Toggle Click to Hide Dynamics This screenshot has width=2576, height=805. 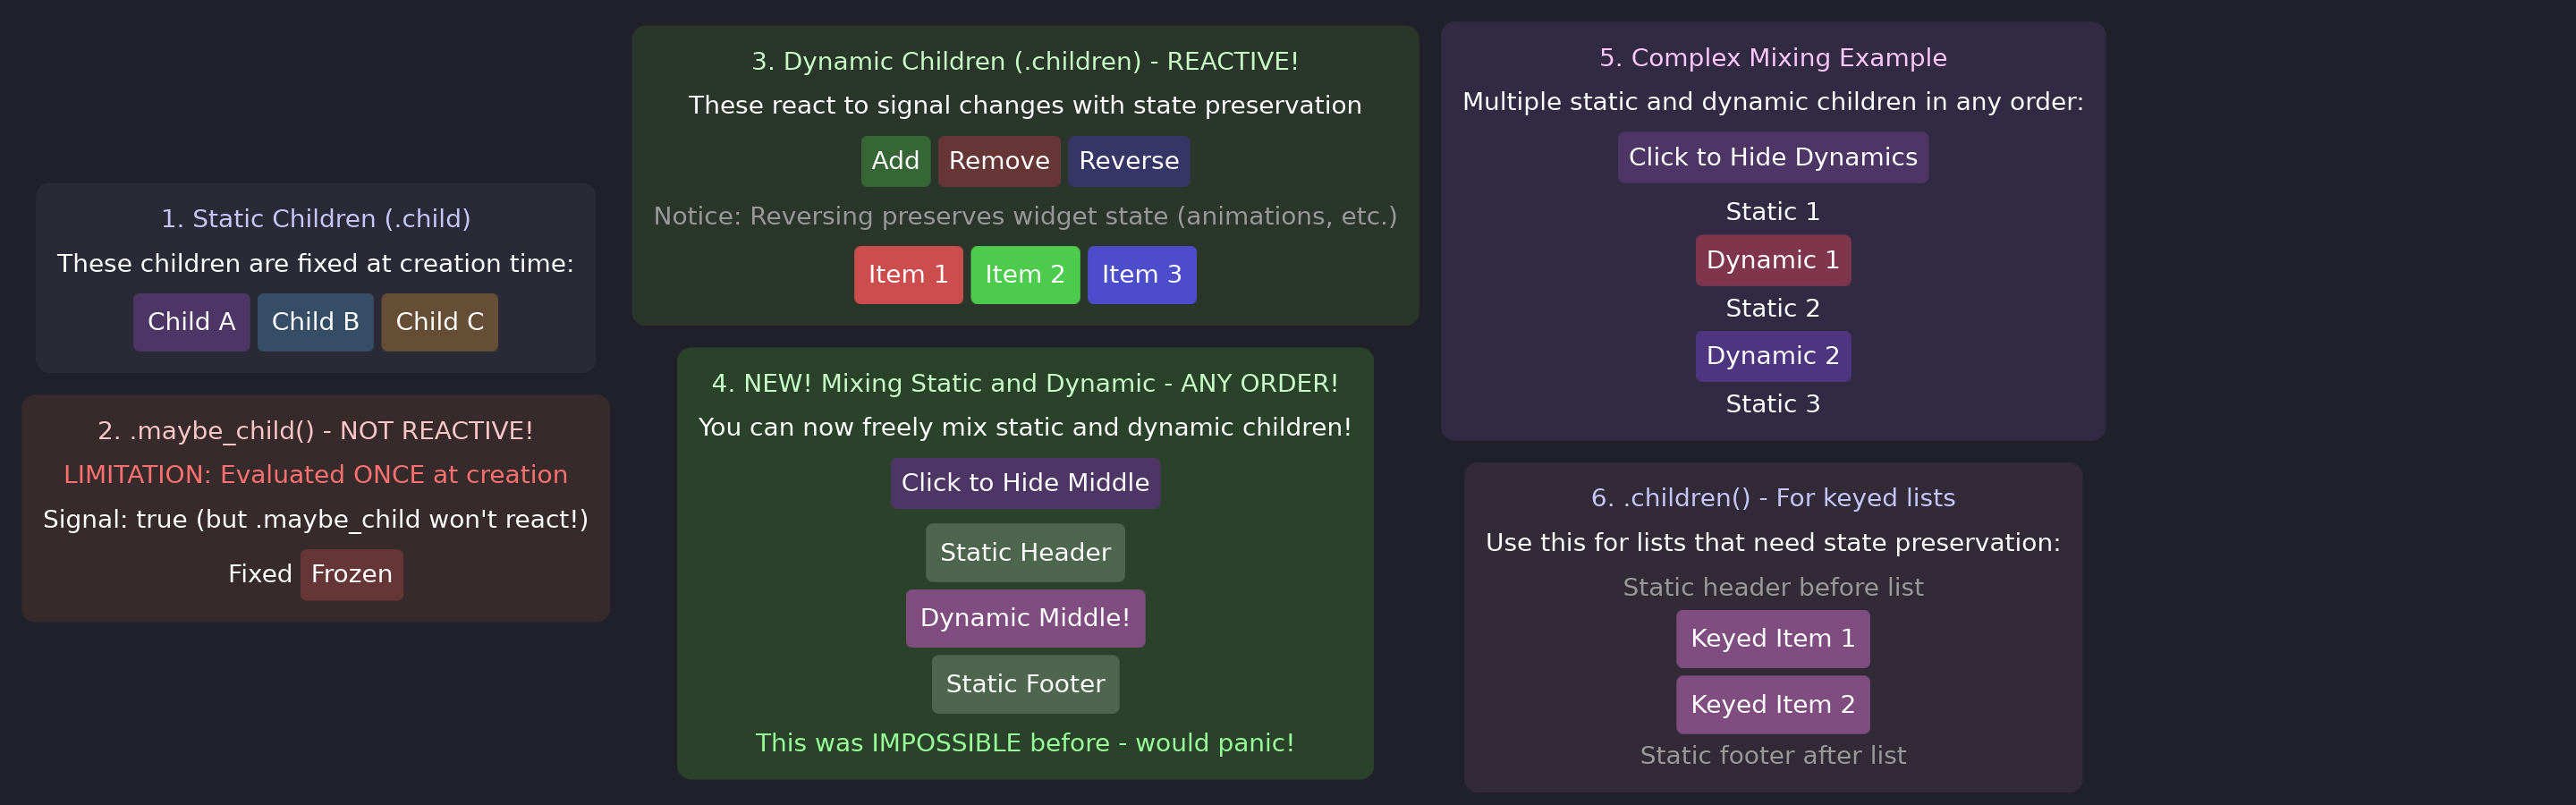click(1772, 156)
